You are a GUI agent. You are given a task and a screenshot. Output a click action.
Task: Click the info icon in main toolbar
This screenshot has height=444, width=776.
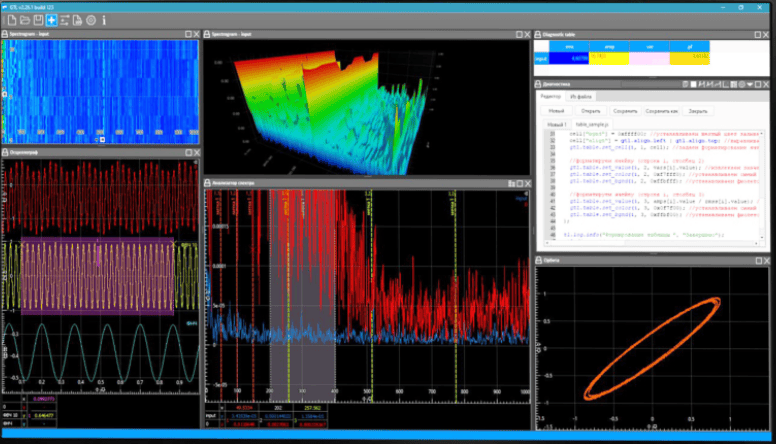coord(104,20)
